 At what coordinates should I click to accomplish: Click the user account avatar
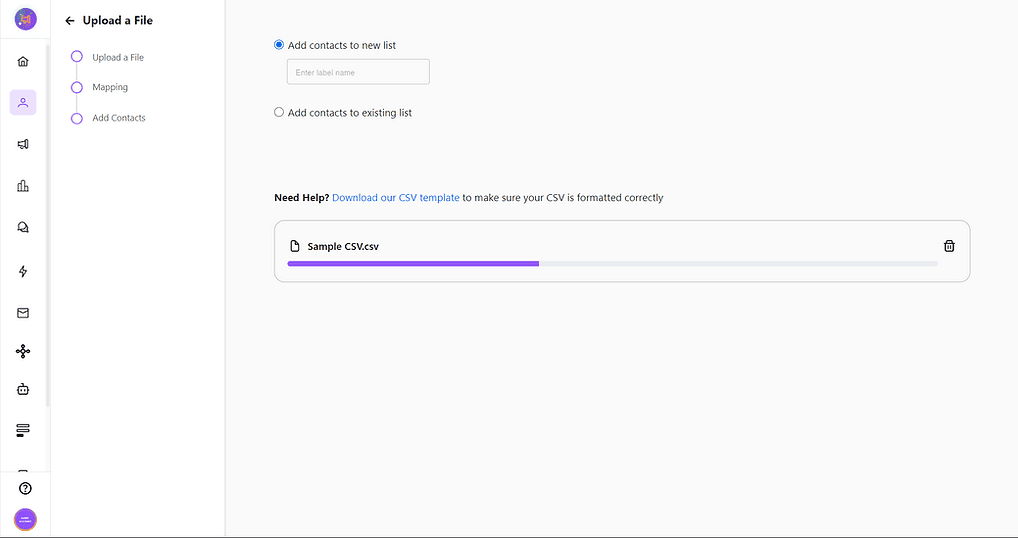pos(25,520)
